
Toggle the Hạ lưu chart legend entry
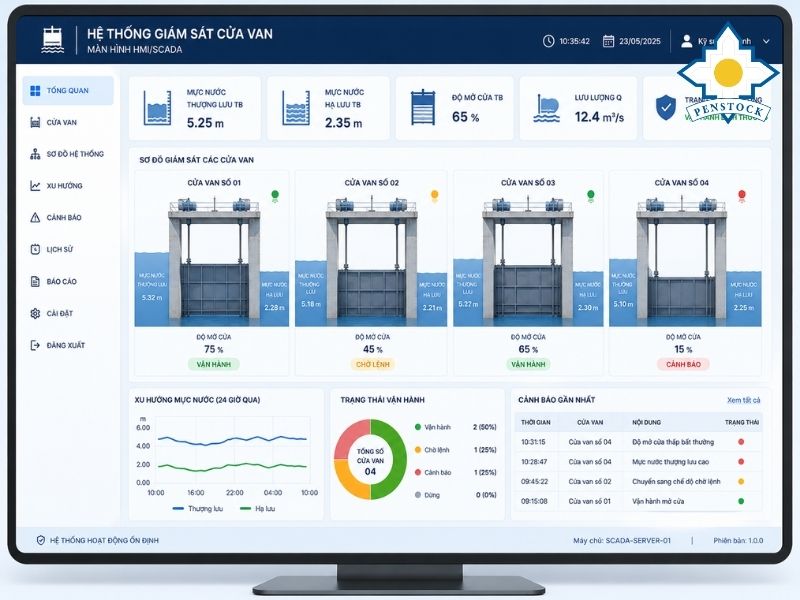tap(258, 509)
